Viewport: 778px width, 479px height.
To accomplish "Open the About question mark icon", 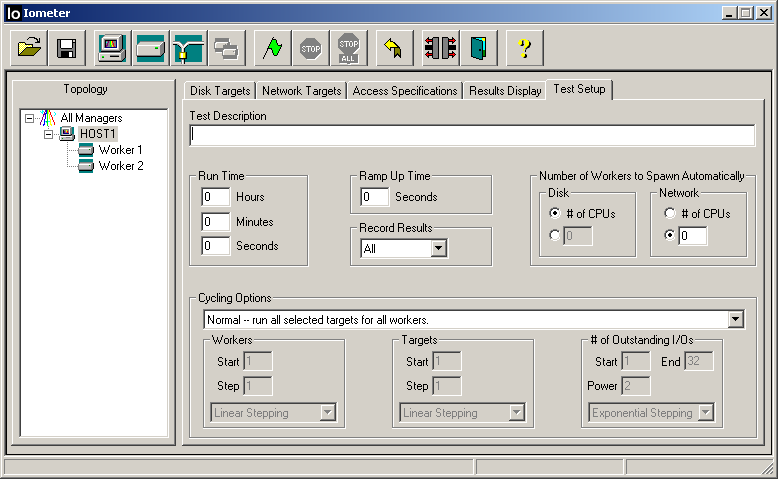I will coord(524,48).
